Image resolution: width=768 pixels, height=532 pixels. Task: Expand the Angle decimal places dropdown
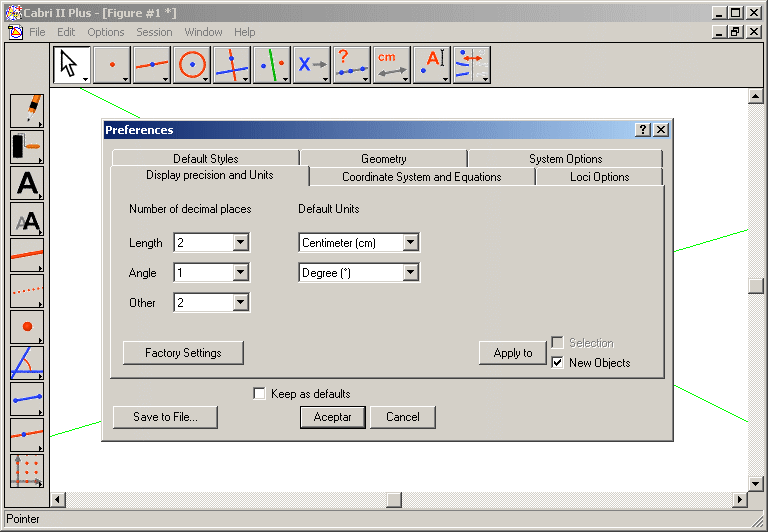click(x=240, y=272)
